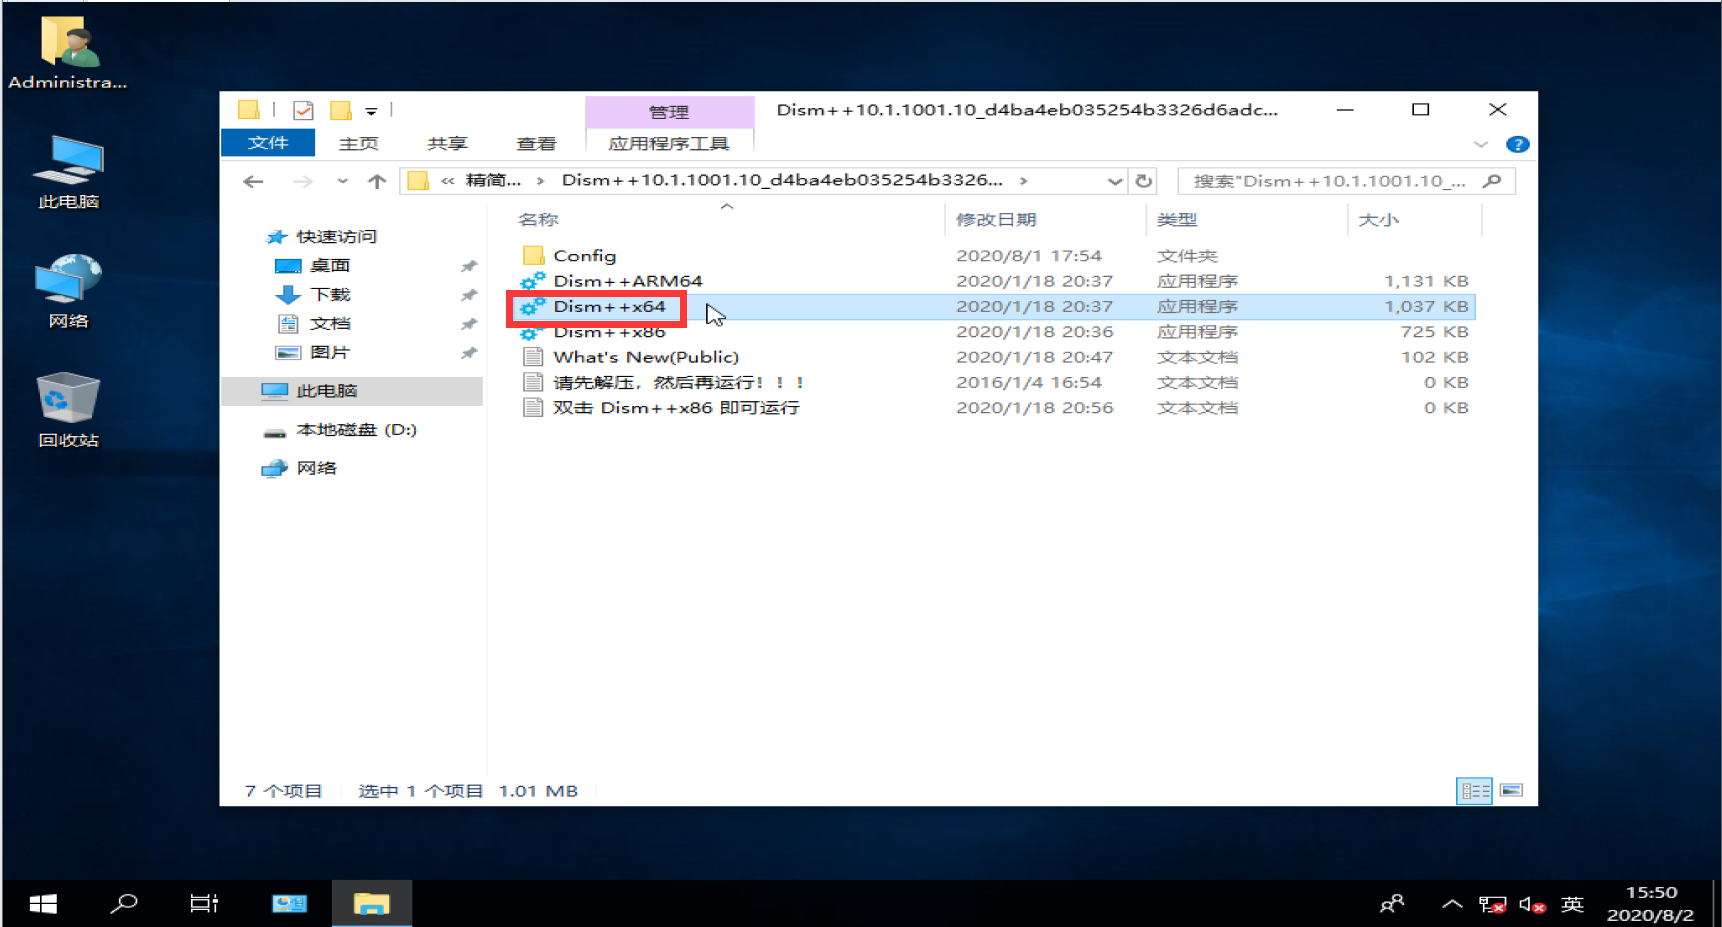This screenshot has width=1722, height=927.
Task: Click the network status tray icon
Action: click(x=1492, y=905)
